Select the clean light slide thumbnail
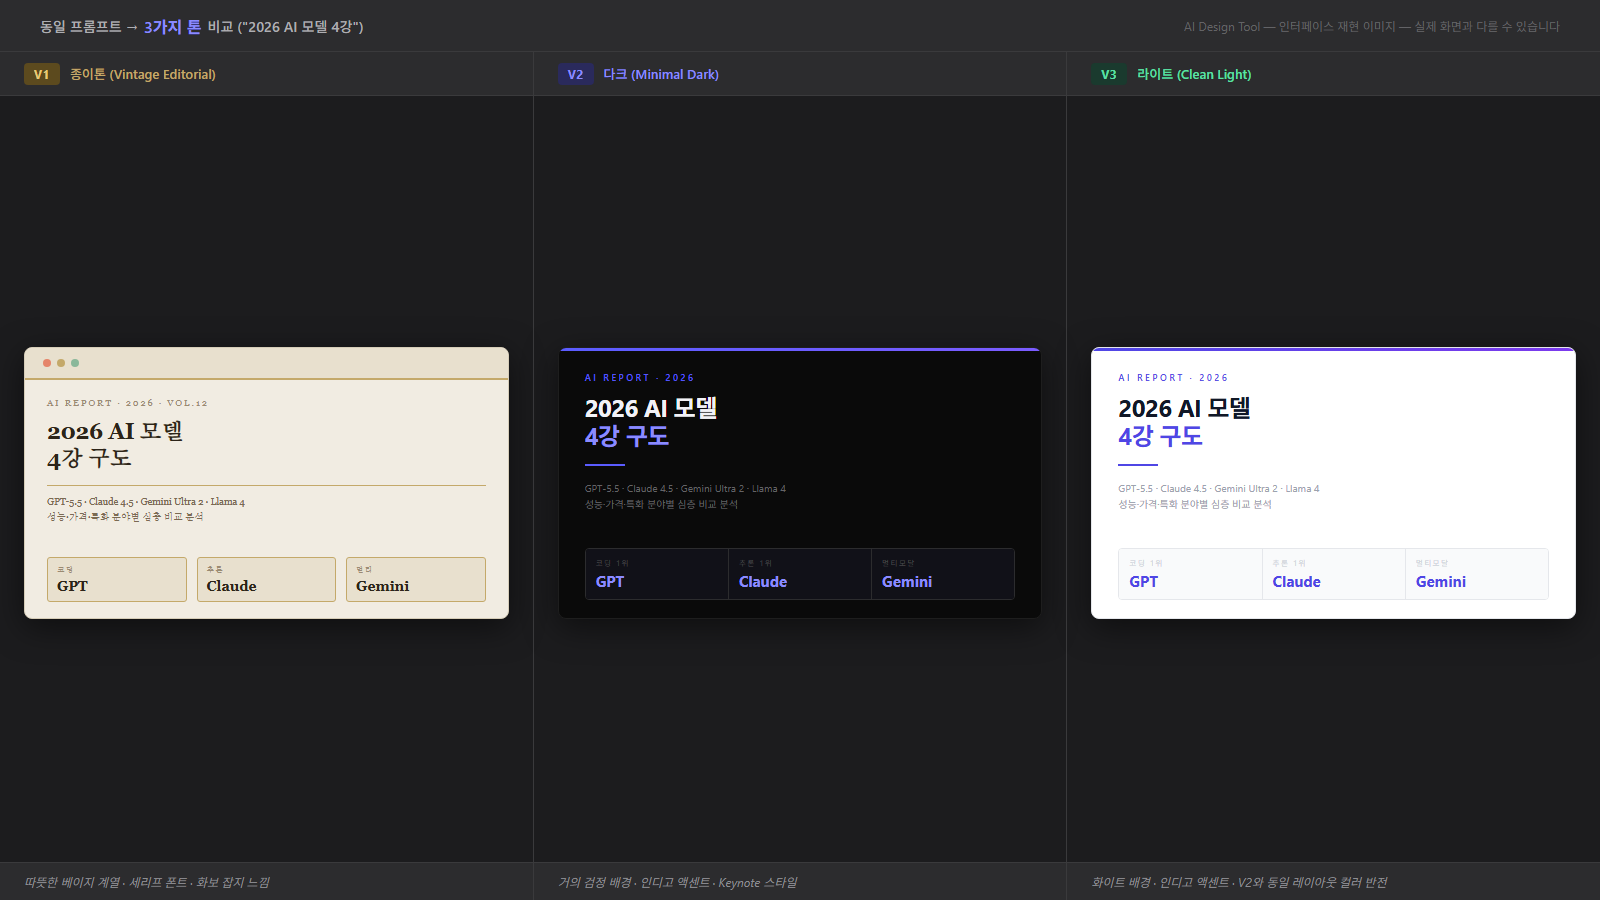The image size is (1600, 900). (1333, 483)
